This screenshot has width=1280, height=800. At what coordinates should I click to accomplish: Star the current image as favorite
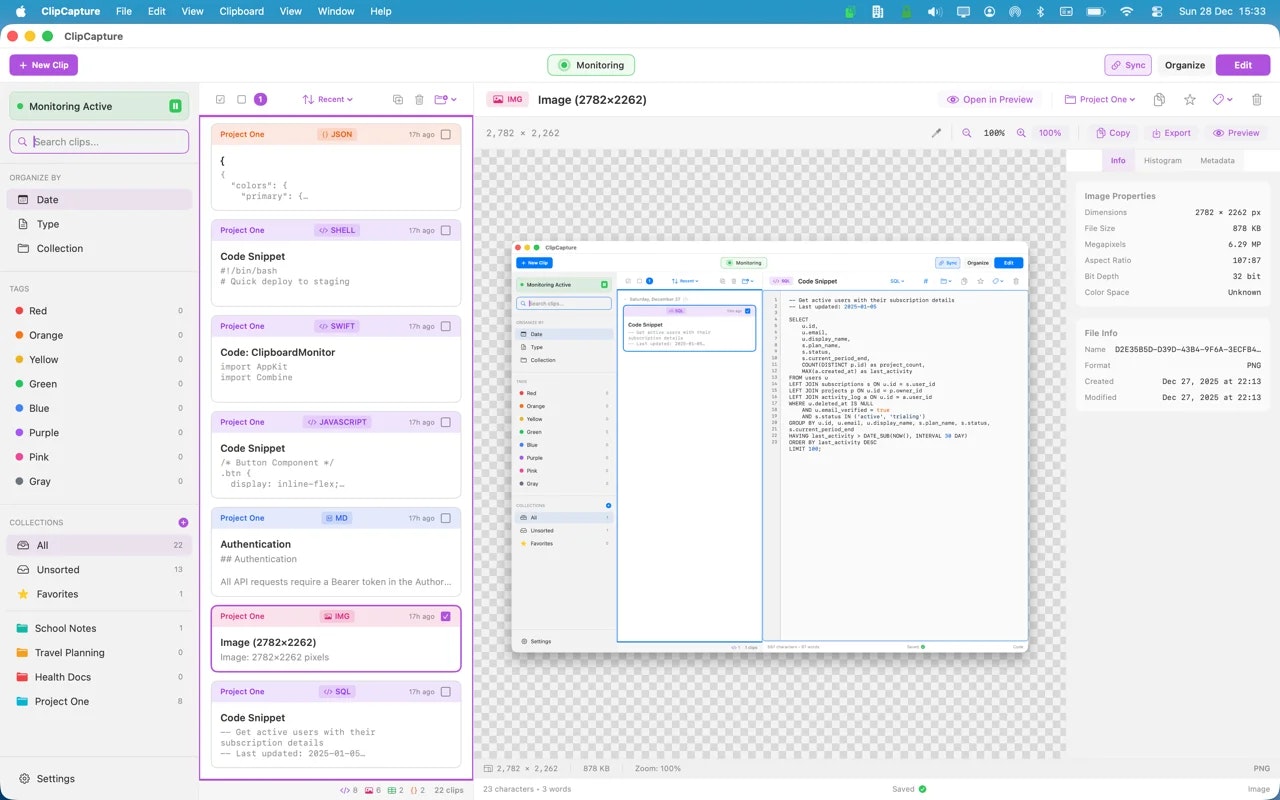point(1190,100)
